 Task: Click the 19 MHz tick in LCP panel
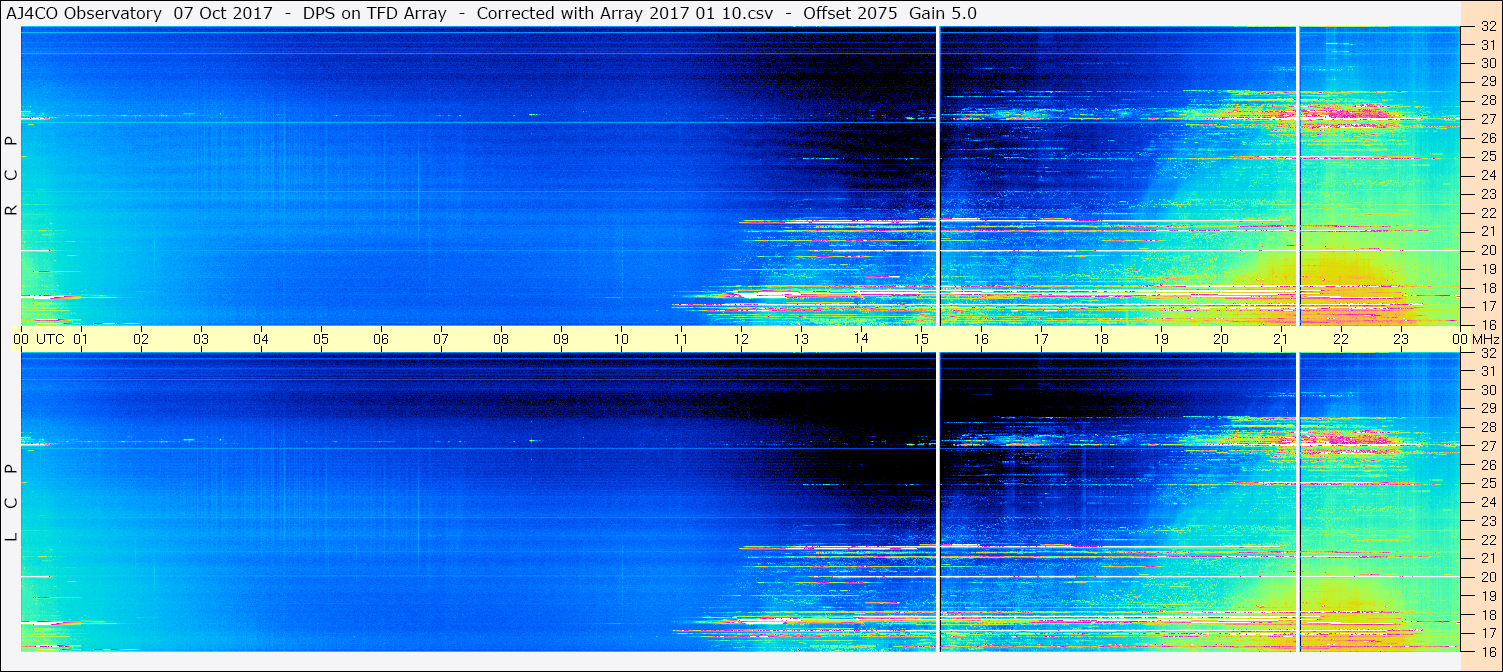(x=1488, y=596)
